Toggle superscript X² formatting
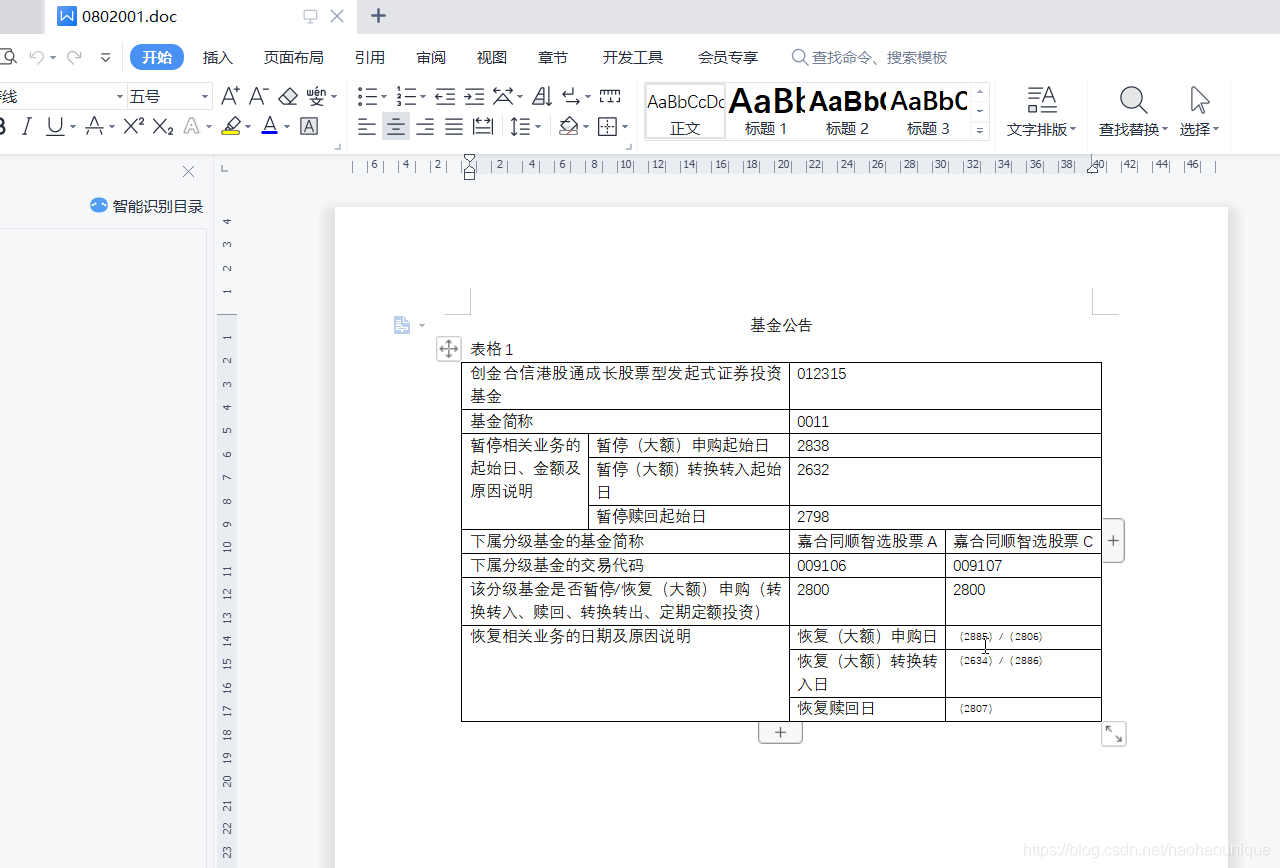The image size is (1280, 868). coord(134,126)
